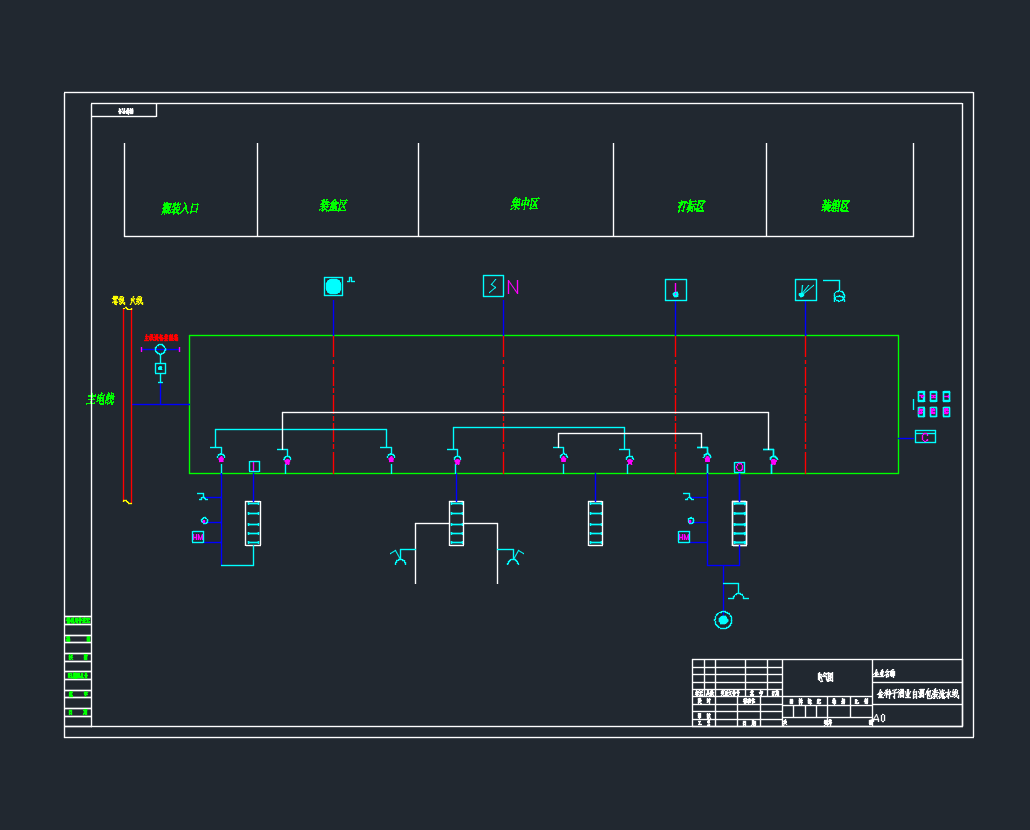Screen dimensions: 1030x830
Task: Toggle the first magenta terminal on the green bus
Action: click(220, 459)
